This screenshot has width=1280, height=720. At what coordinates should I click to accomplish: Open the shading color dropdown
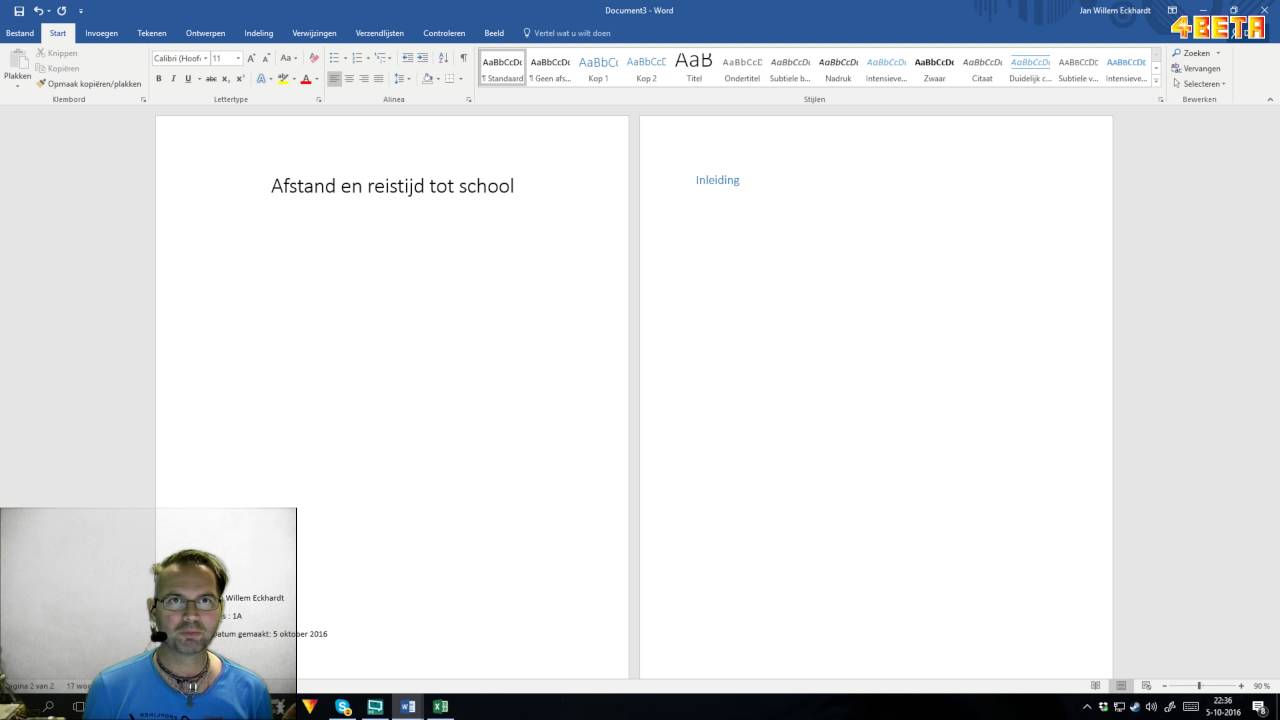[x=436, y=79]
